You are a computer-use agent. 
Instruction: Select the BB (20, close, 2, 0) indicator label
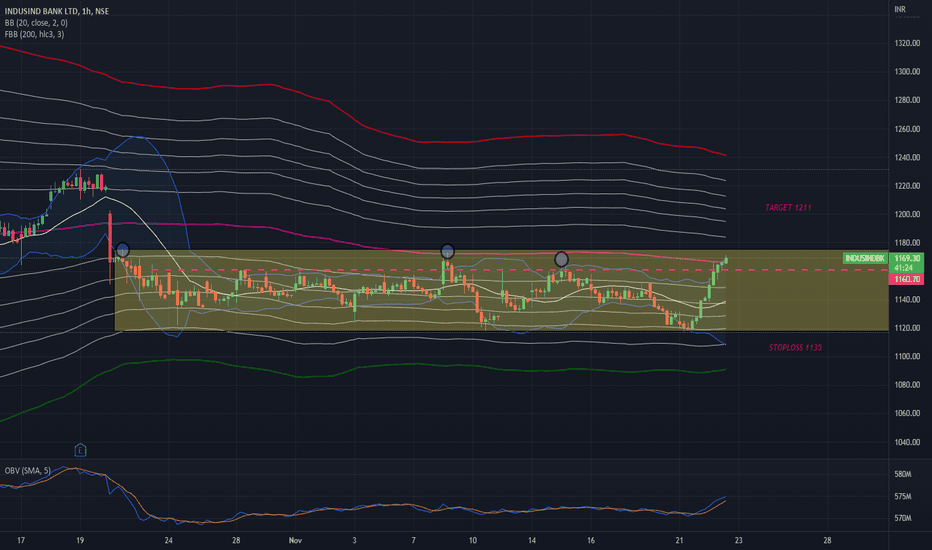(36, 23)
